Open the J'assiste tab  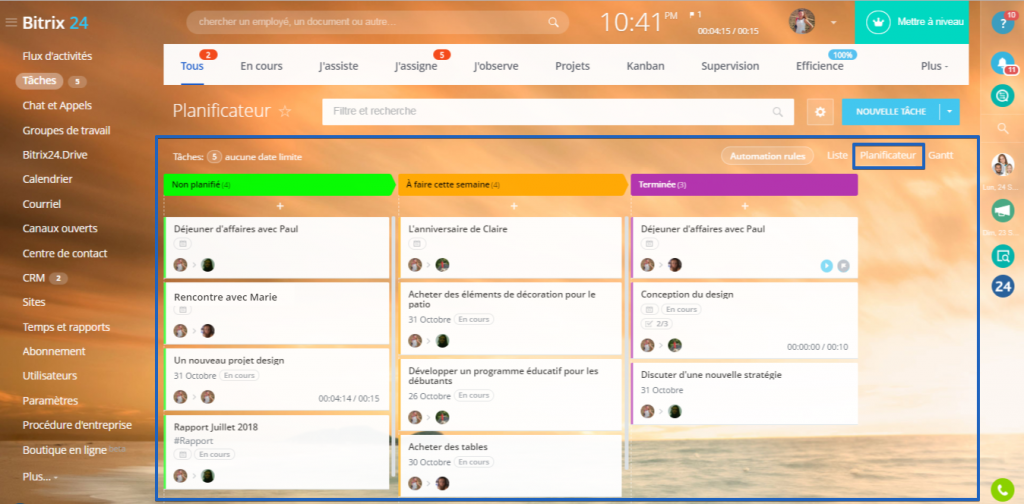(x=338, y=66)
